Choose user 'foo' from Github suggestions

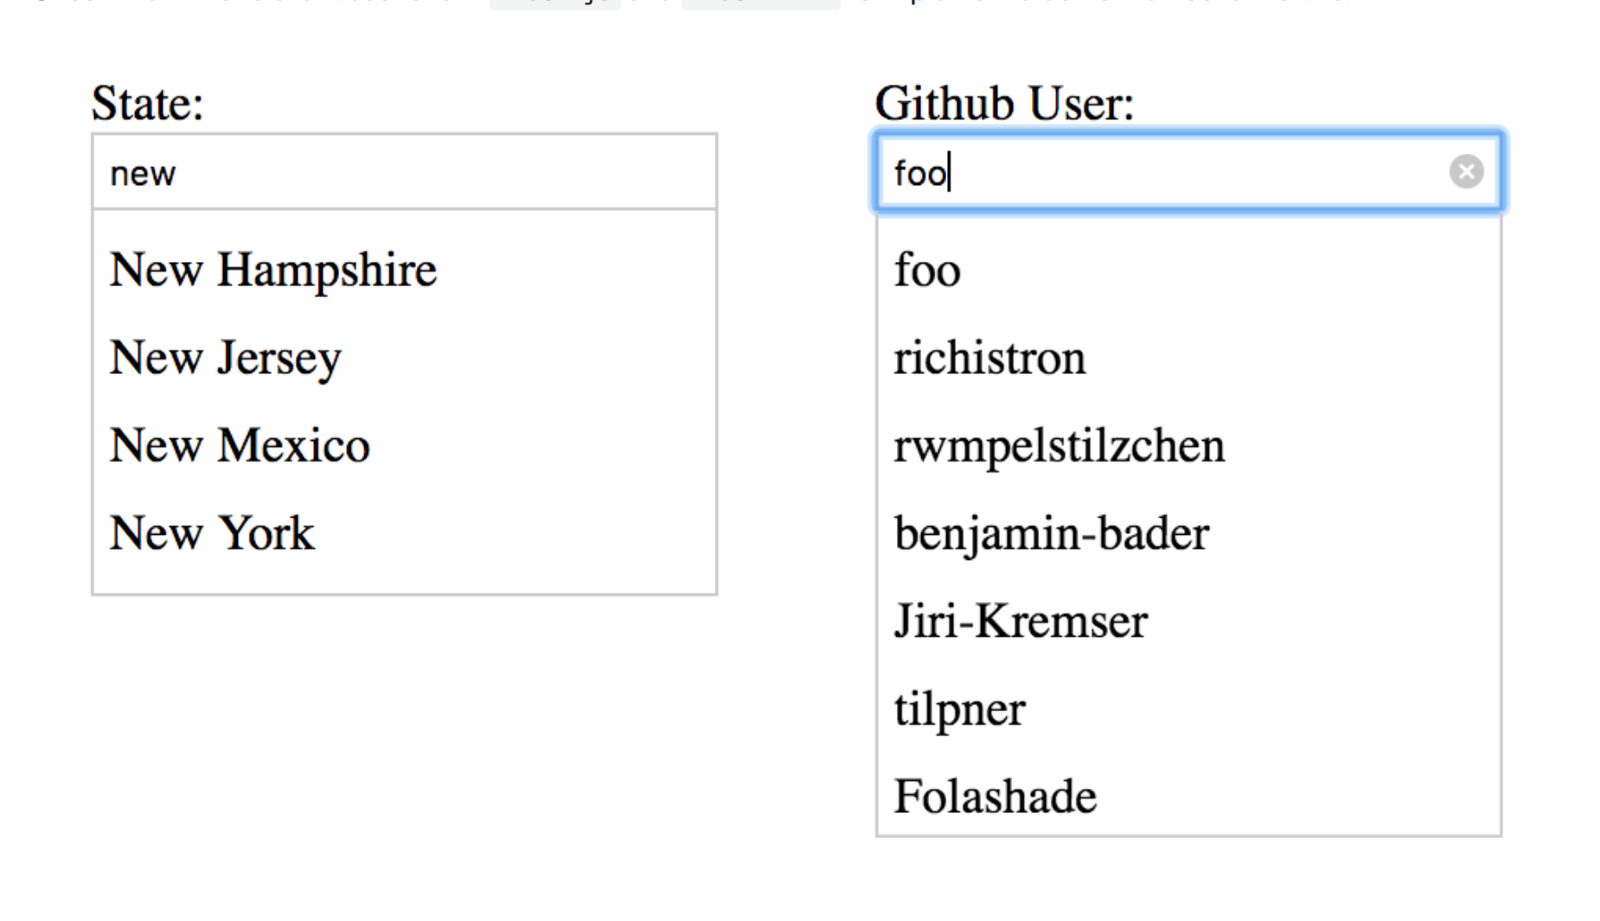click(x=927, y=270)
